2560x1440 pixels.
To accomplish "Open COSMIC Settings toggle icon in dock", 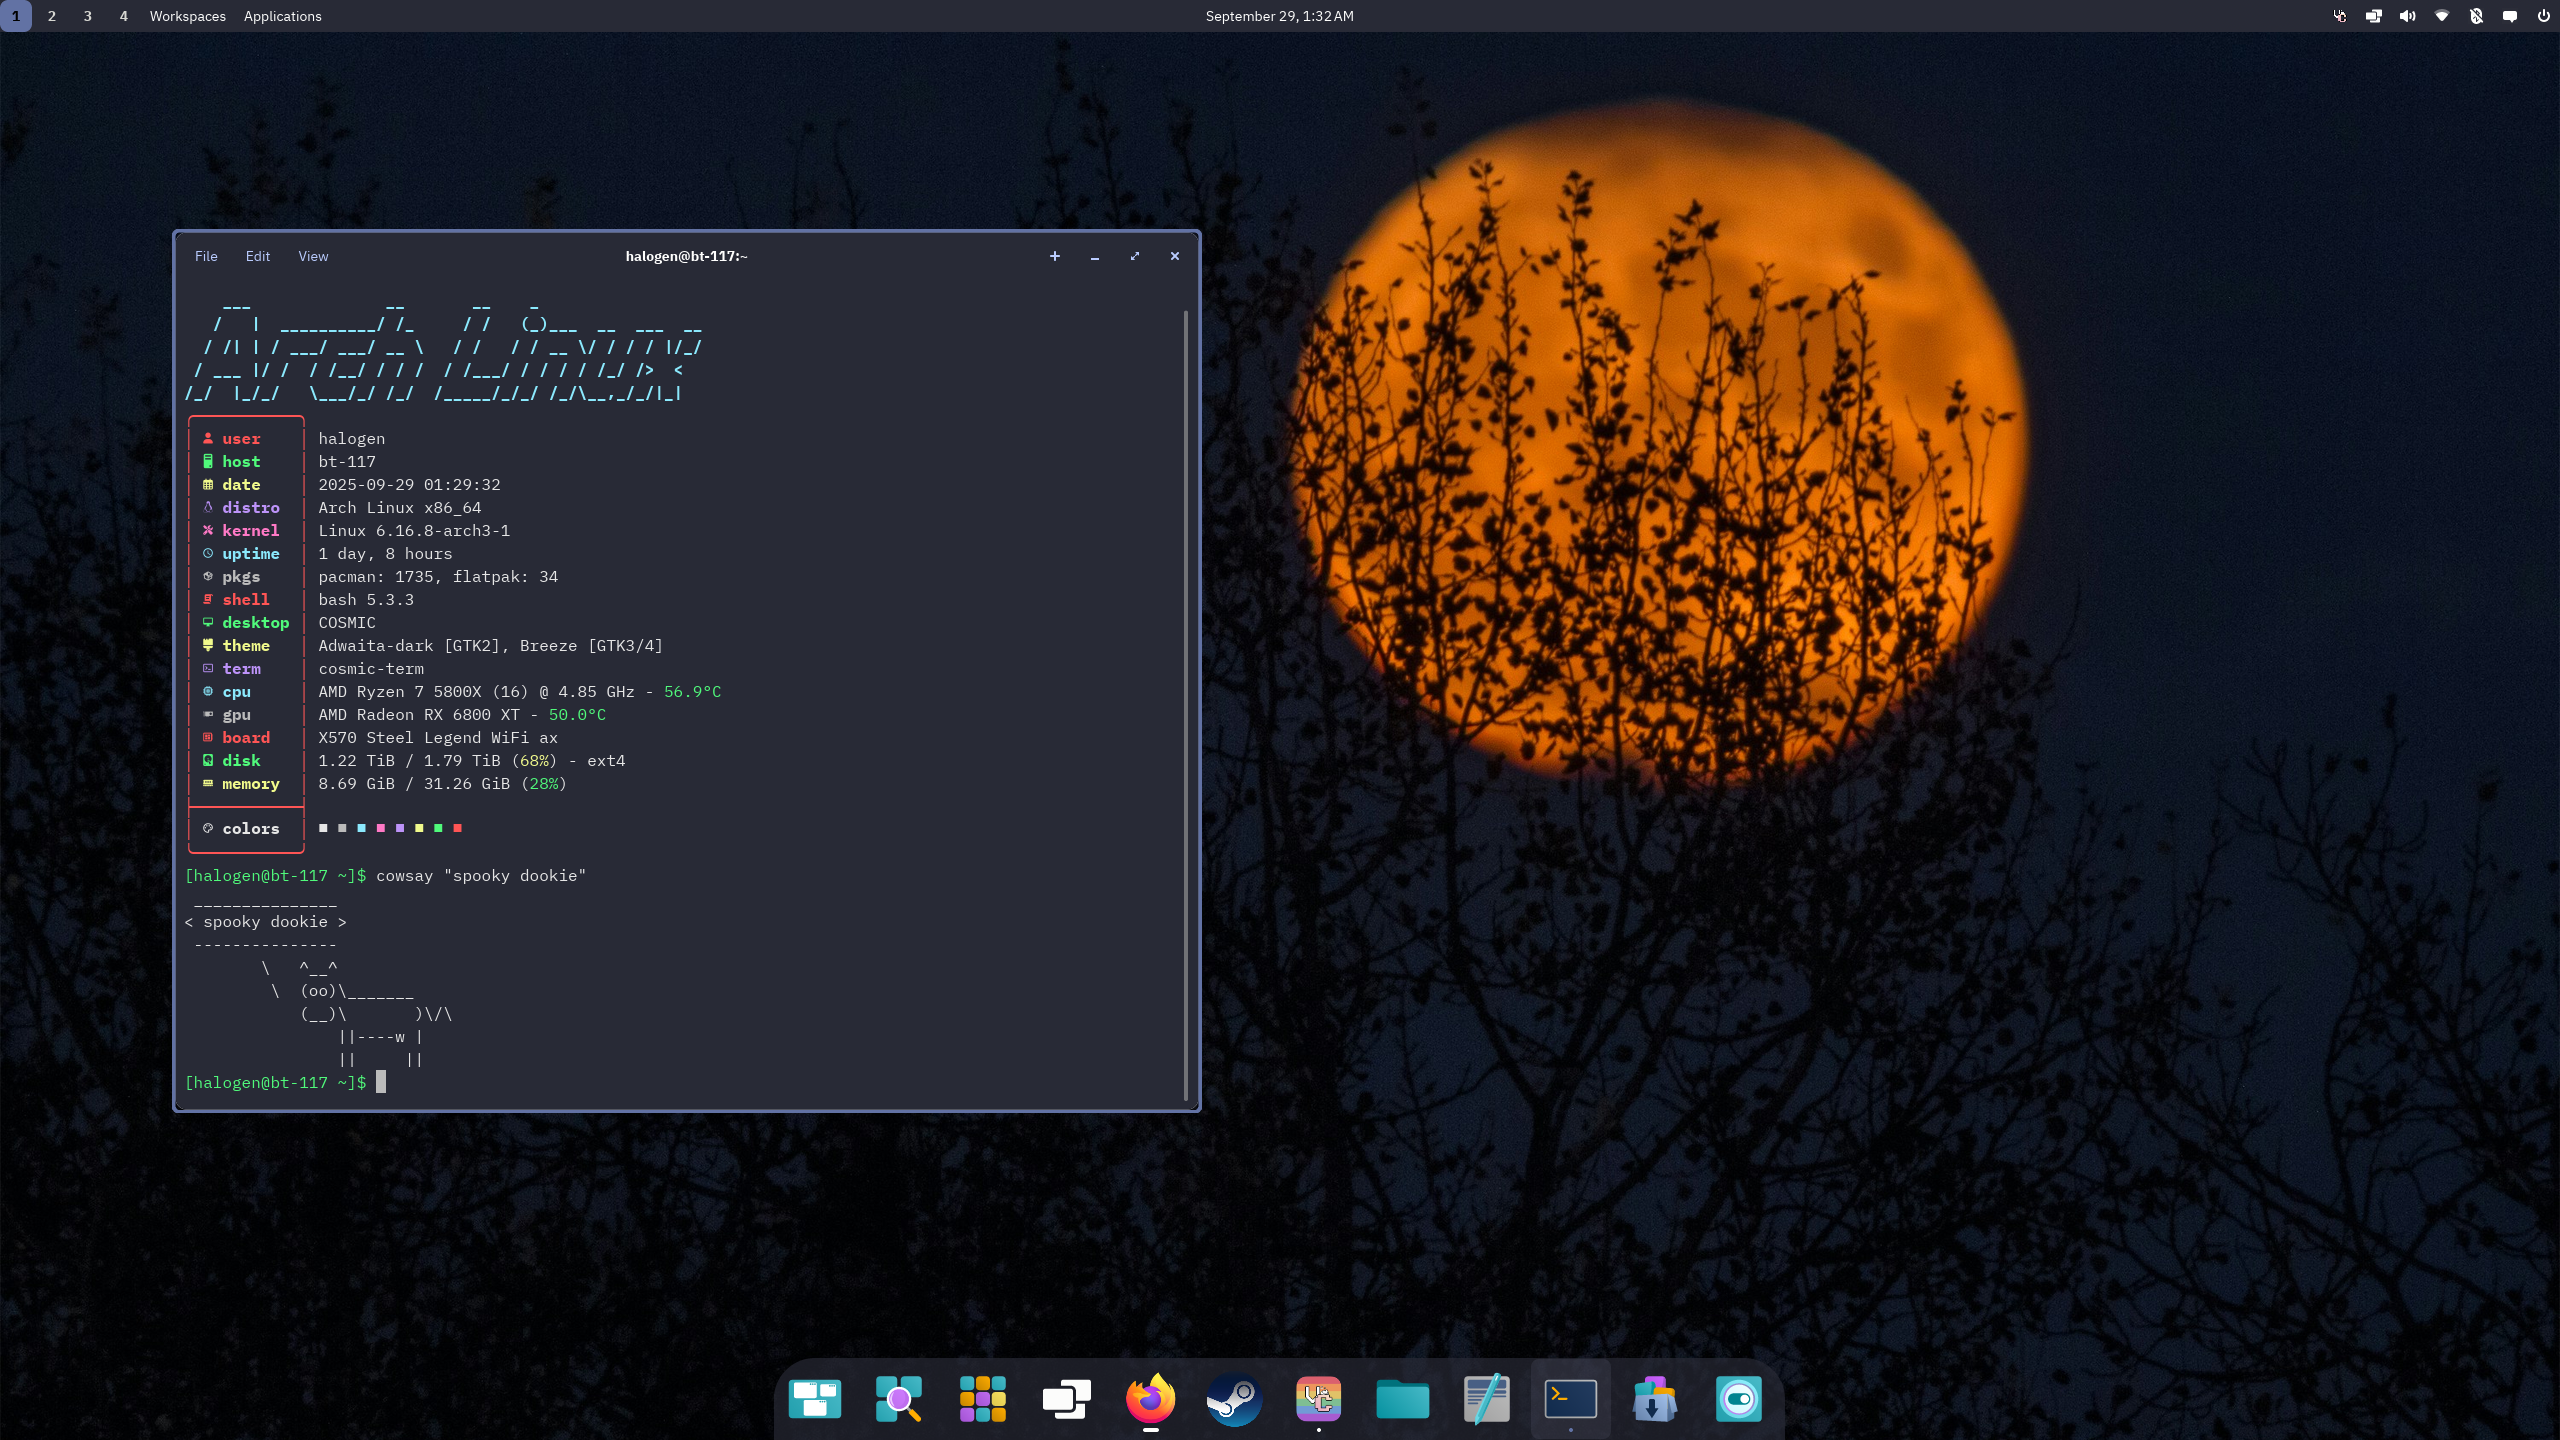I will click(x=1738, y=1398).
